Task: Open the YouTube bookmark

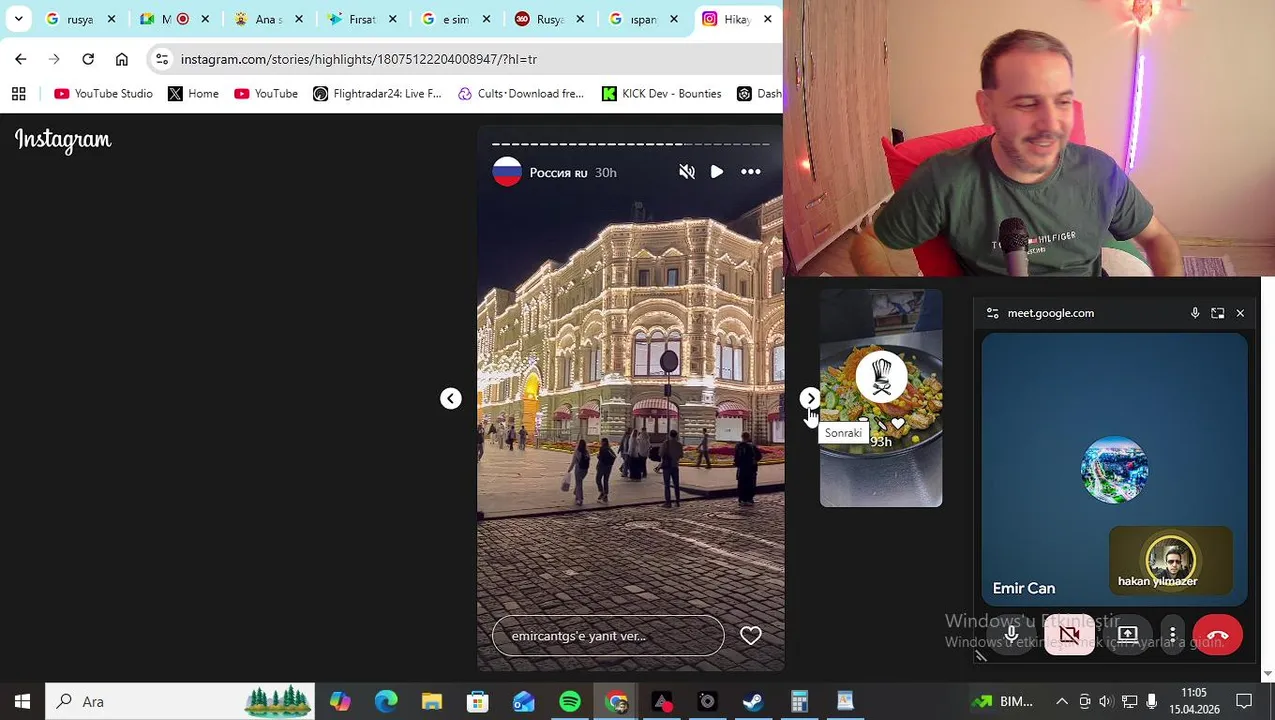Action: (x=266, y=94)
